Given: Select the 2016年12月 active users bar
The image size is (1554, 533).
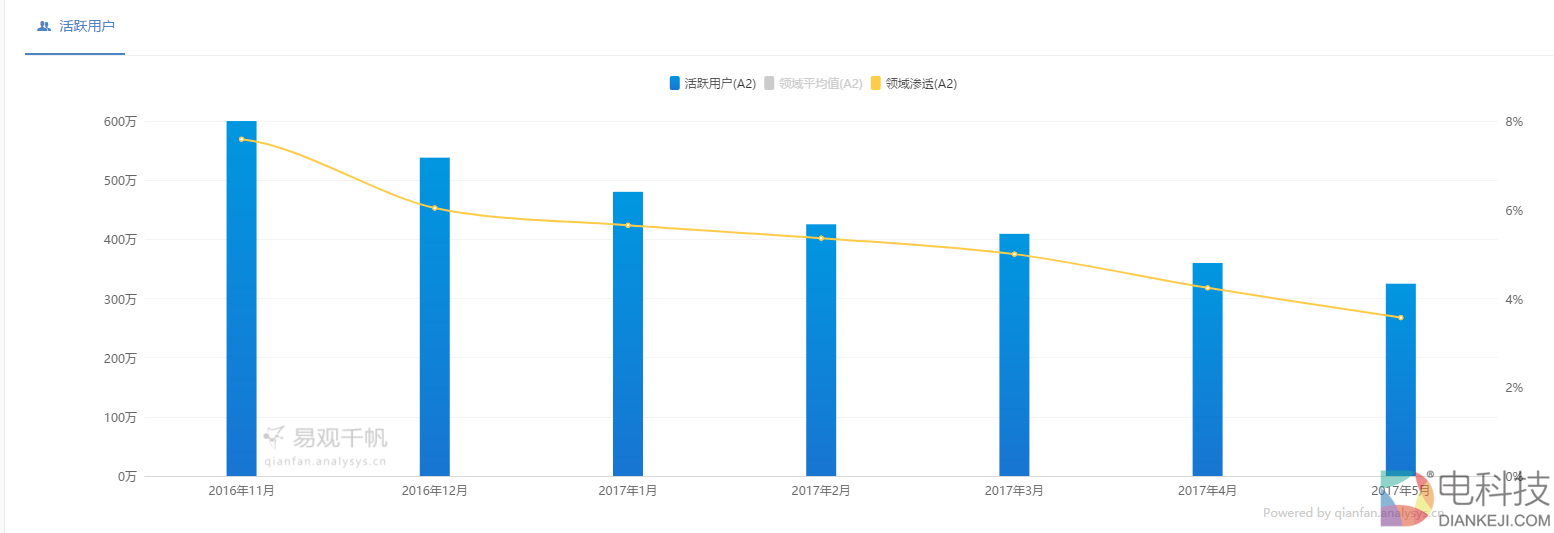Looking at the screenshot, I should (434, 318).
